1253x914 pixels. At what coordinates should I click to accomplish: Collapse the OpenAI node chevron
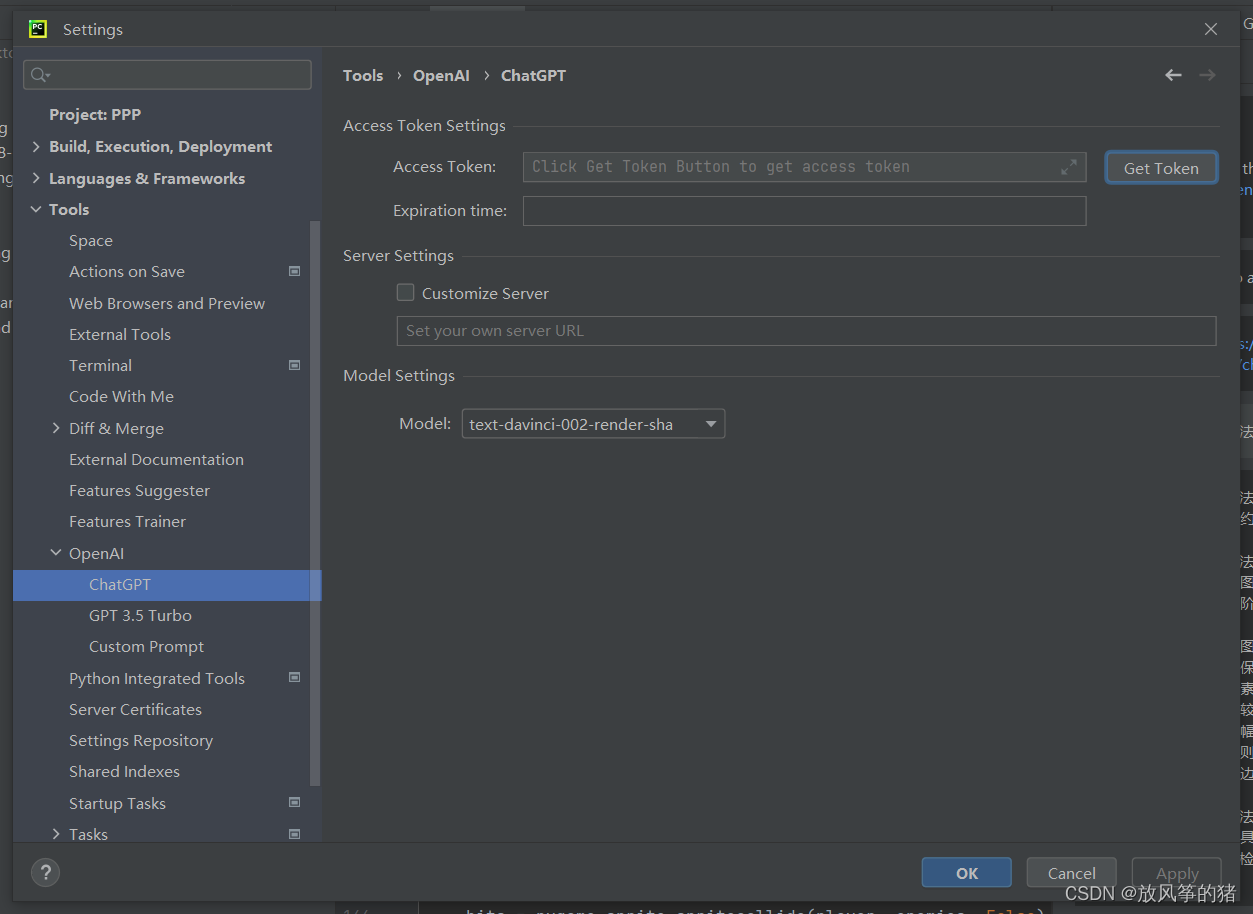pos(56,553)
